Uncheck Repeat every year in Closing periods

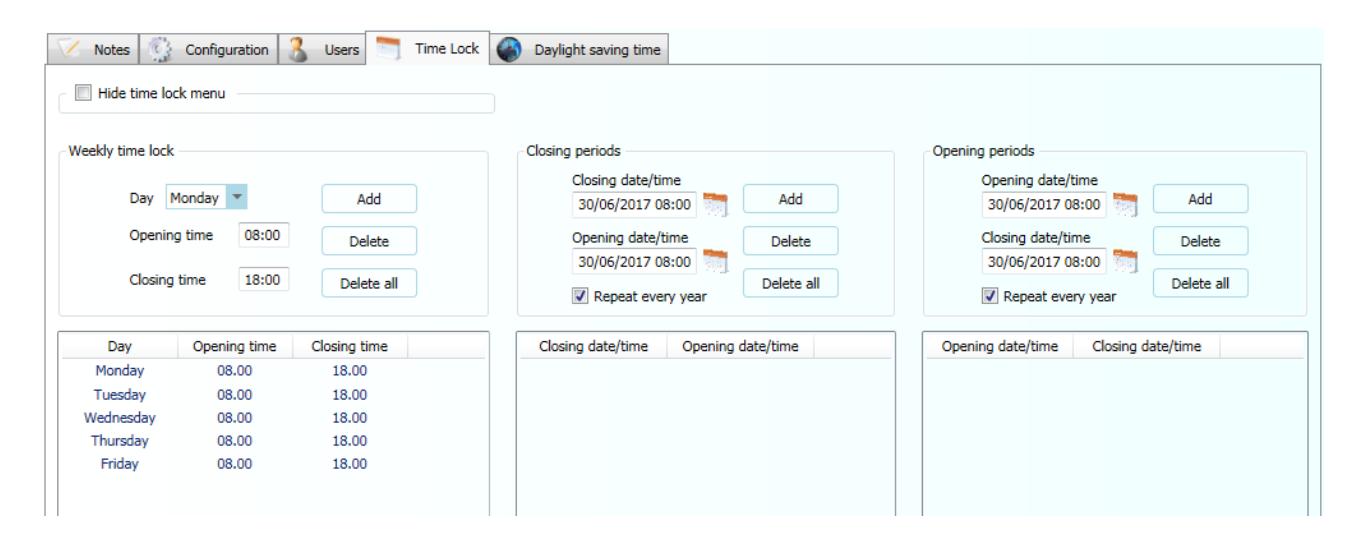pyautogui.click(x=578, y=296)
